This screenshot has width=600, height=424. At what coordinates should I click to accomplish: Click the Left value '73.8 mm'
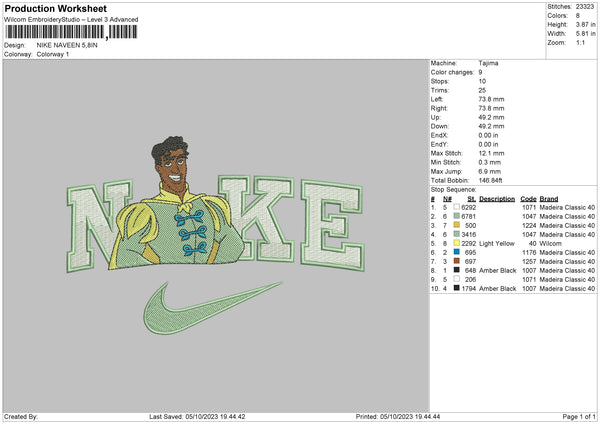[x=491, y=99]
